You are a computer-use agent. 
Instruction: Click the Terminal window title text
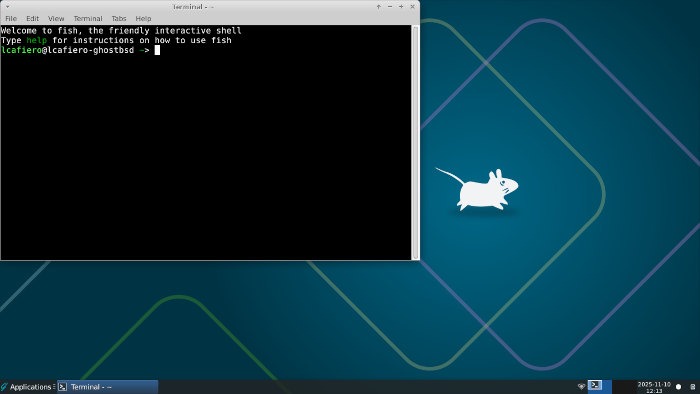[x=193, y=7]
